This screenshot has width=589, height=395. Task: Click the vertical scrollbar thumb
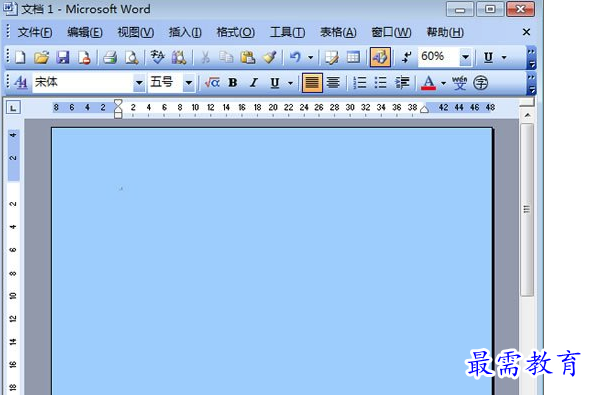(x=527, y=210)
